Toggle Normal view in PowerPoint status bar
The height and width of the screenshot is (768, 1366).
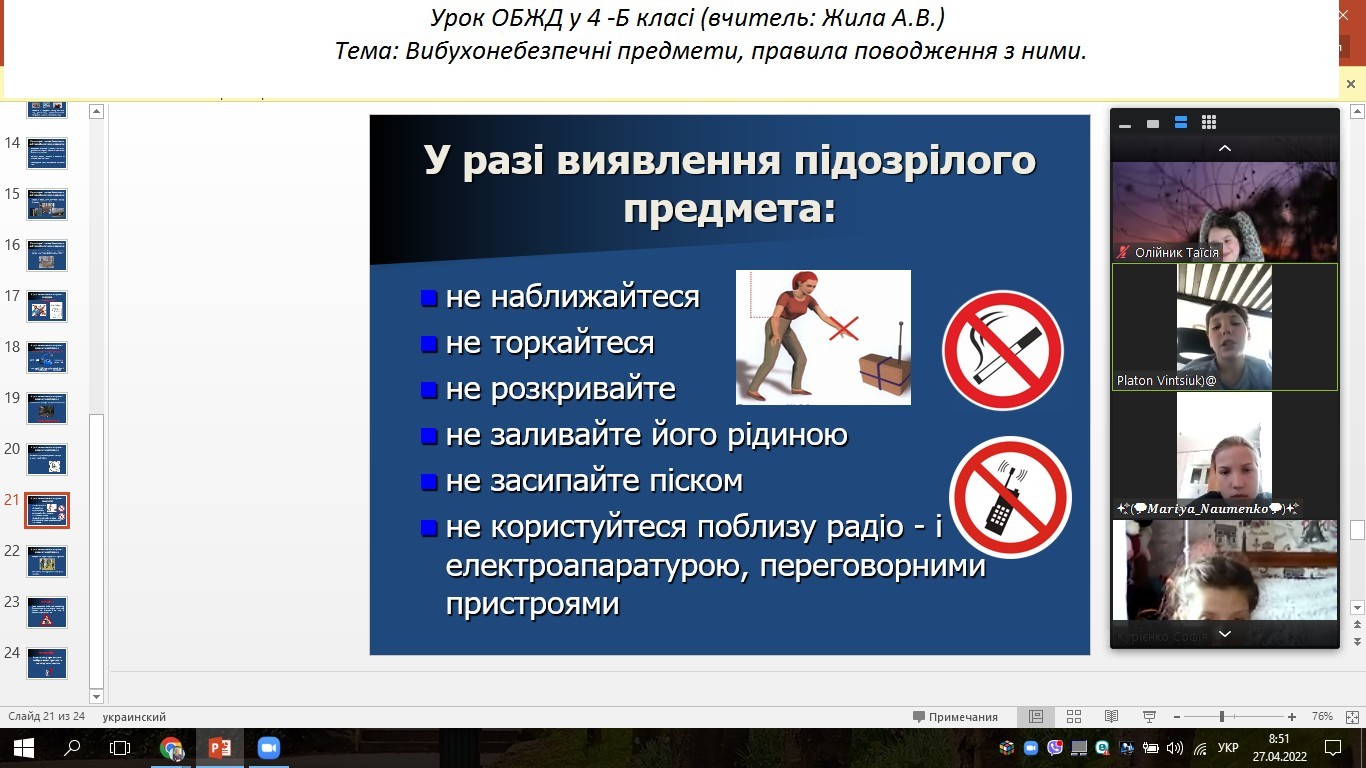click(1036, 717)
